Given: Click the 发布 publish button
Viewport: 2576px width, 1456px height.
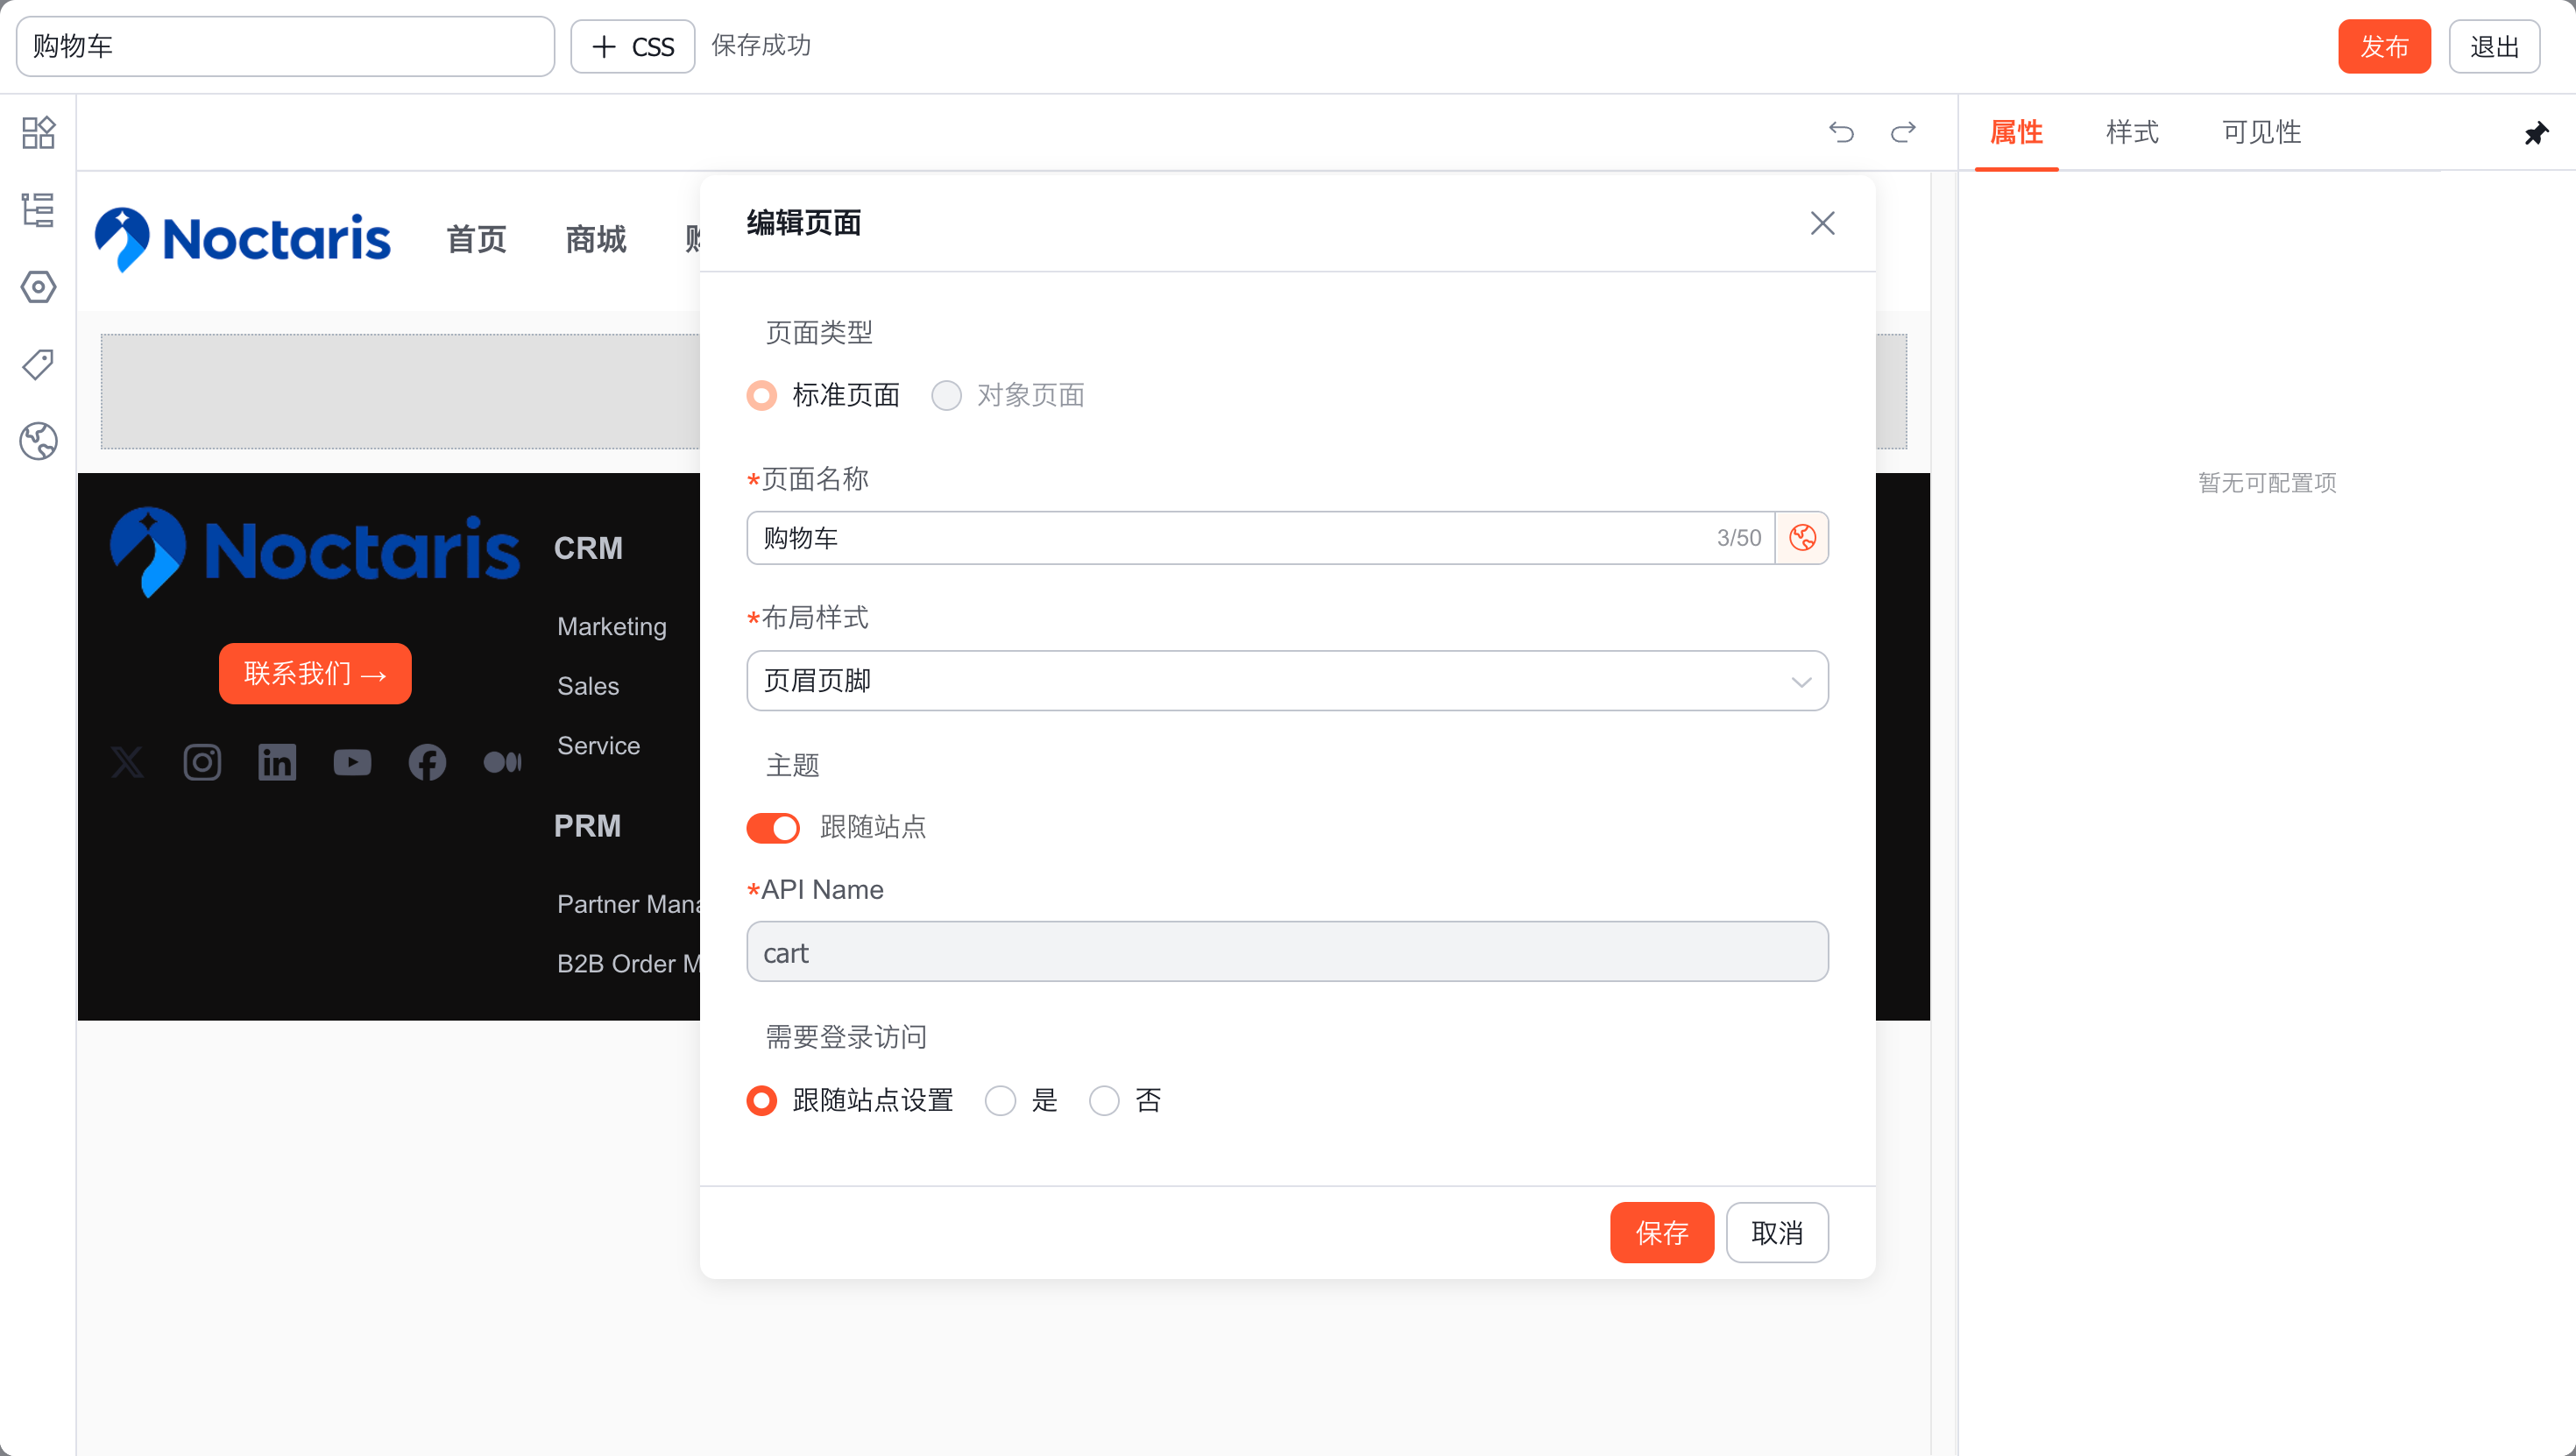Looking at the screenshot, I should point(2383,47).
